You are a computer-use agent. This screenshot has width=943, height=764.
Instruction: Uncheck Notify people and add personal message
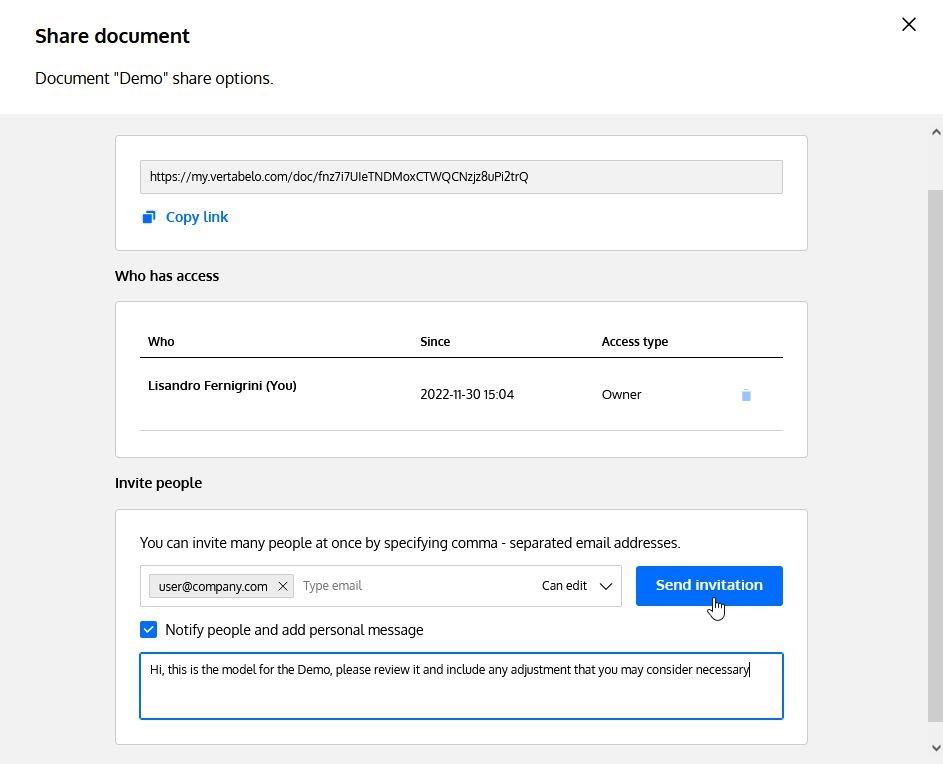149,629
